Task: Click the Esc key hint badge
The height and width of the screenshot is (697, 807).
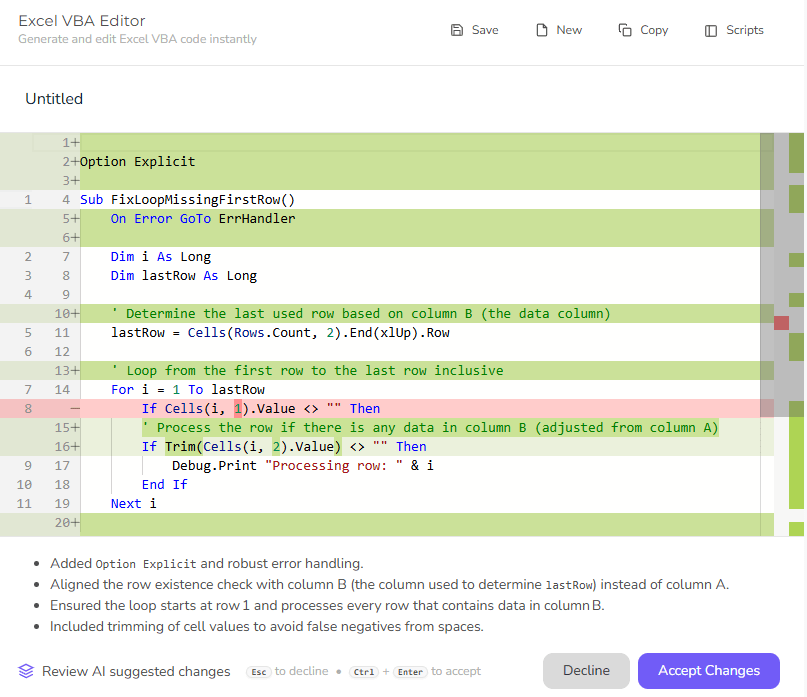Action: (258, 671)
